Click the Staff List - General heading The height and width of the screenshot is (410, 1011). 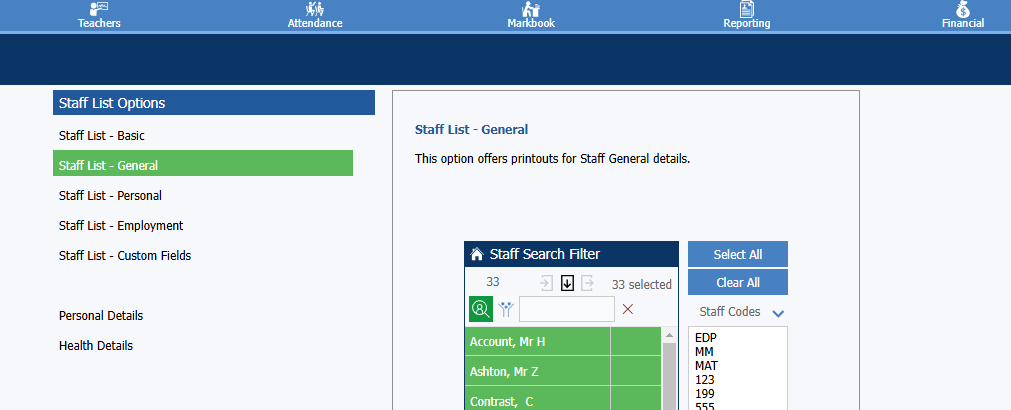tap(471, 130)
